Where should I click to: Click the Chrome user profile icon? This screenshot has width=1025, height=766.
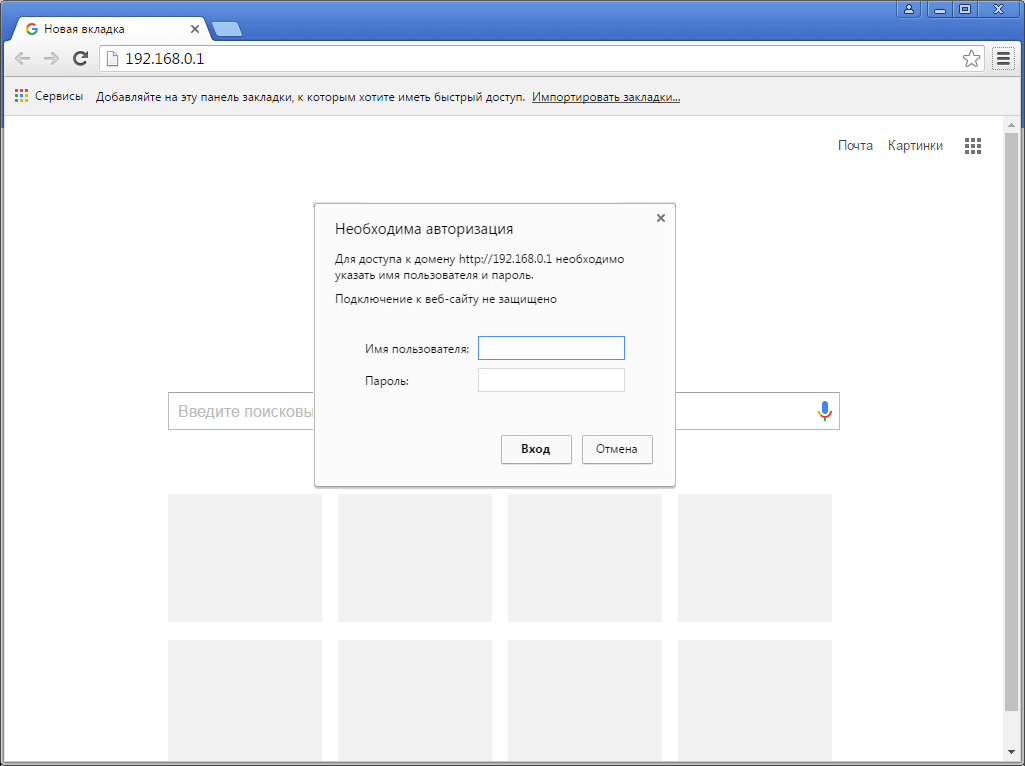click(909, 9)
